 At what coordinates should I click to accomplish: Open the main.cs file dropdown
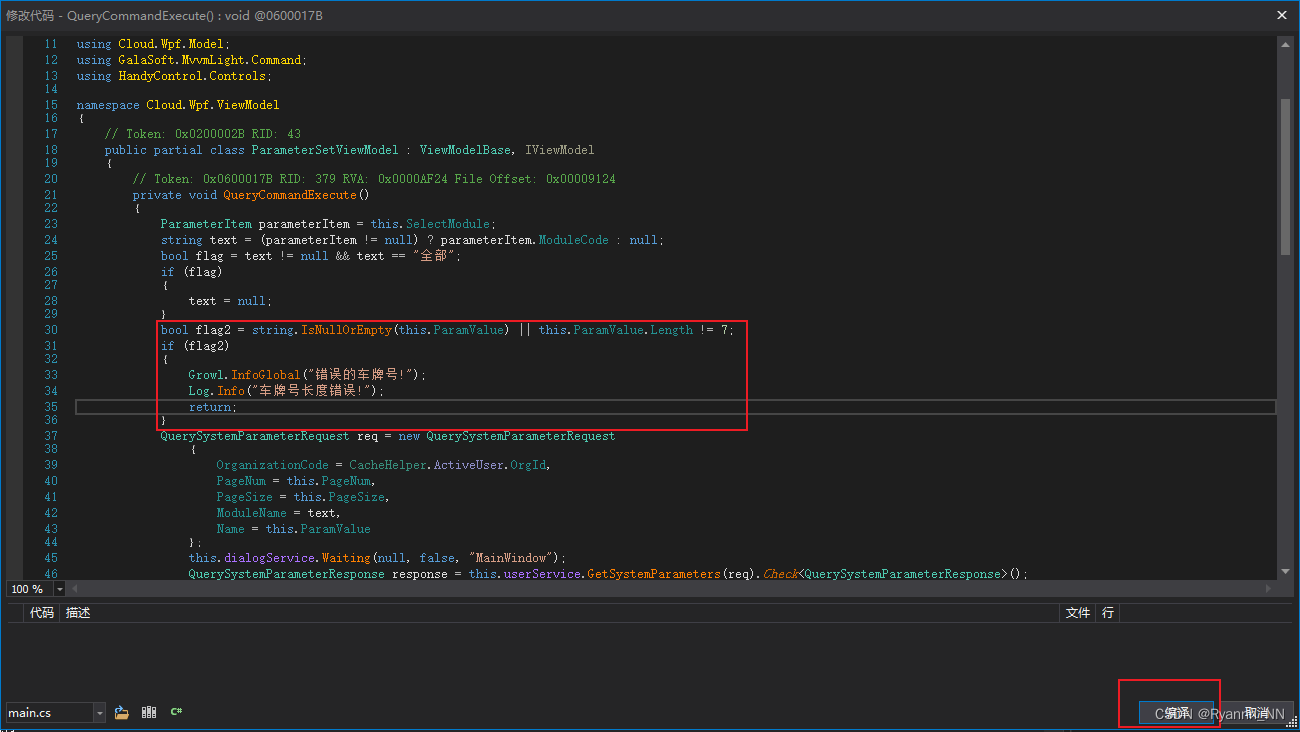pyautogui.click(x=99, y=713)
